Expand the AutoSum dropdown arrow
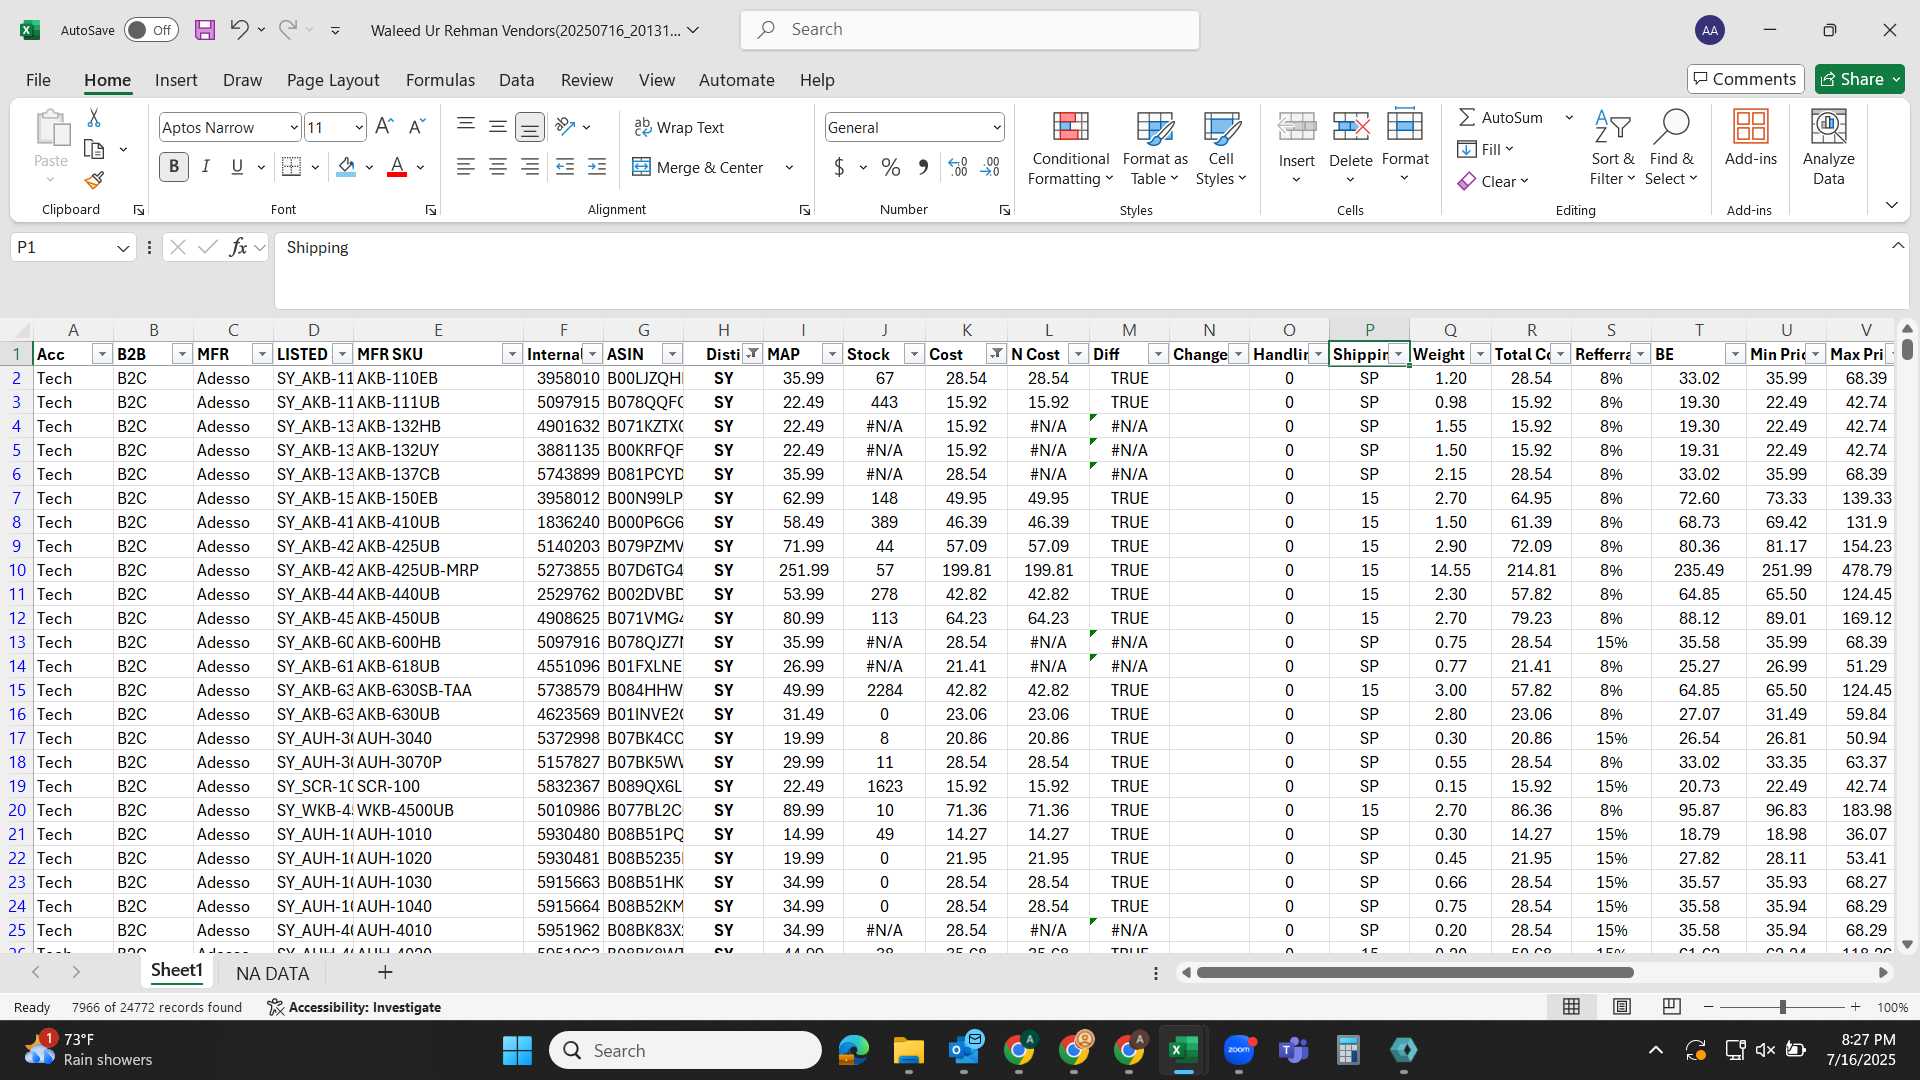Image resolution: width=1920 pixels, height=1080 pixels. (x=1569, y=117)
